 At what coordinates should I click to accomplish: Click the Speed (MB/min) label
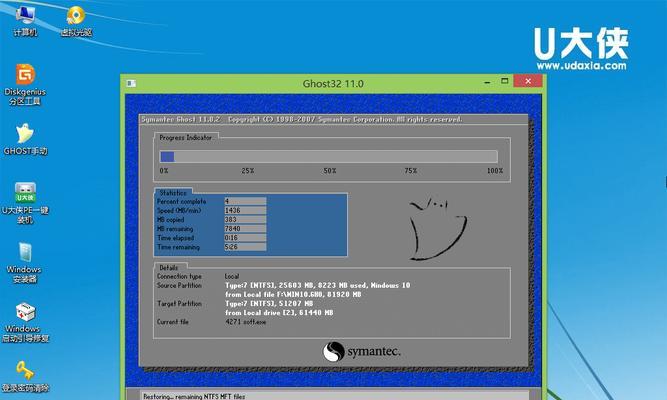[179, 210]
